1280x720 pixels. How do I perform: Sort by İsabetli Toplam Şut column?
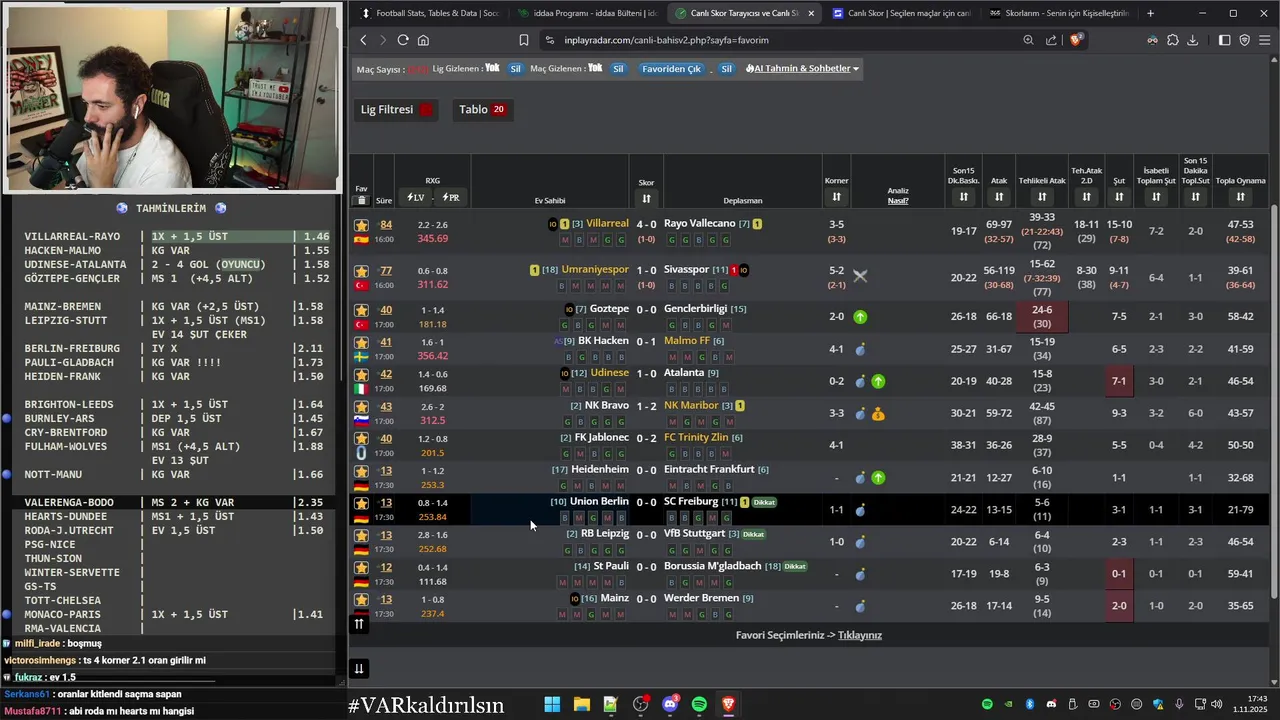(1156, 197)
